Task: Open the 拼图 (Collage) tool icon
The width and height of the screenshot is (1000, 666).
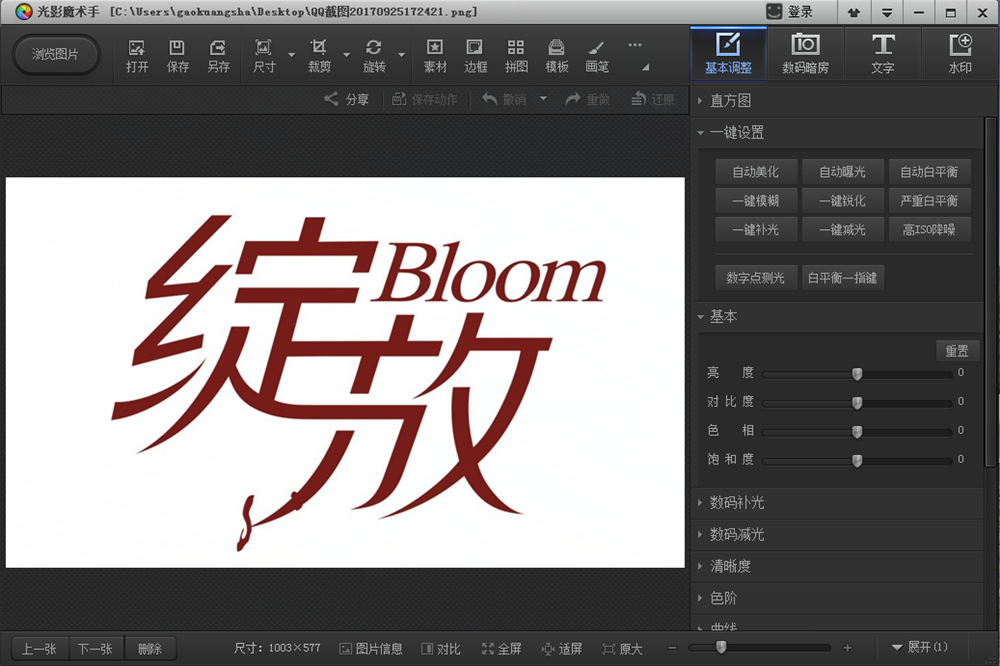Action: 516,56
